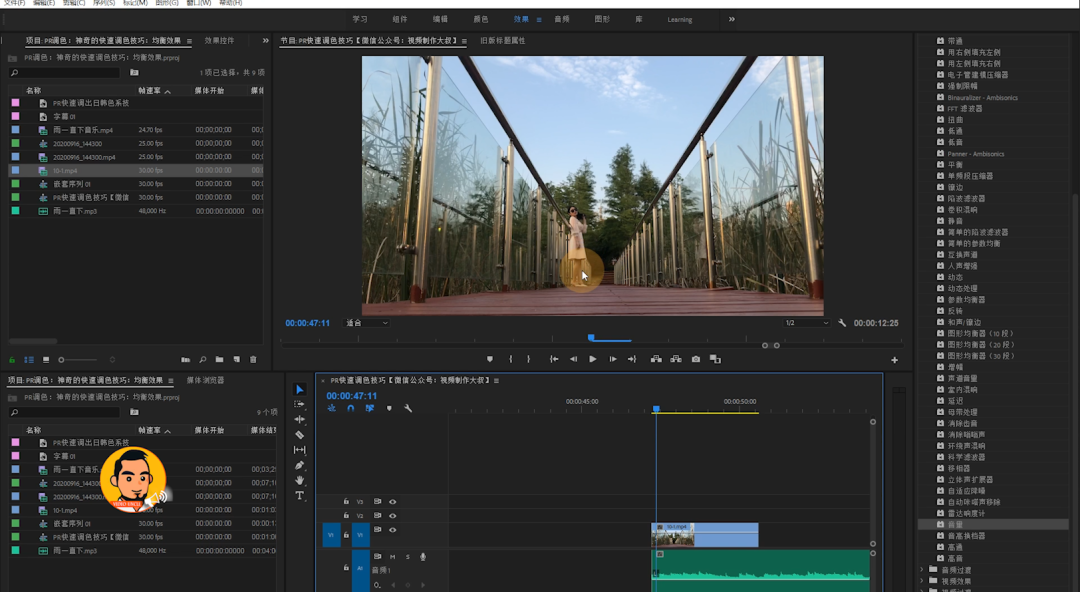Screen dimensions: 1080x592
Task: Switch to 颜色 workspace
Action: point(481,19)
